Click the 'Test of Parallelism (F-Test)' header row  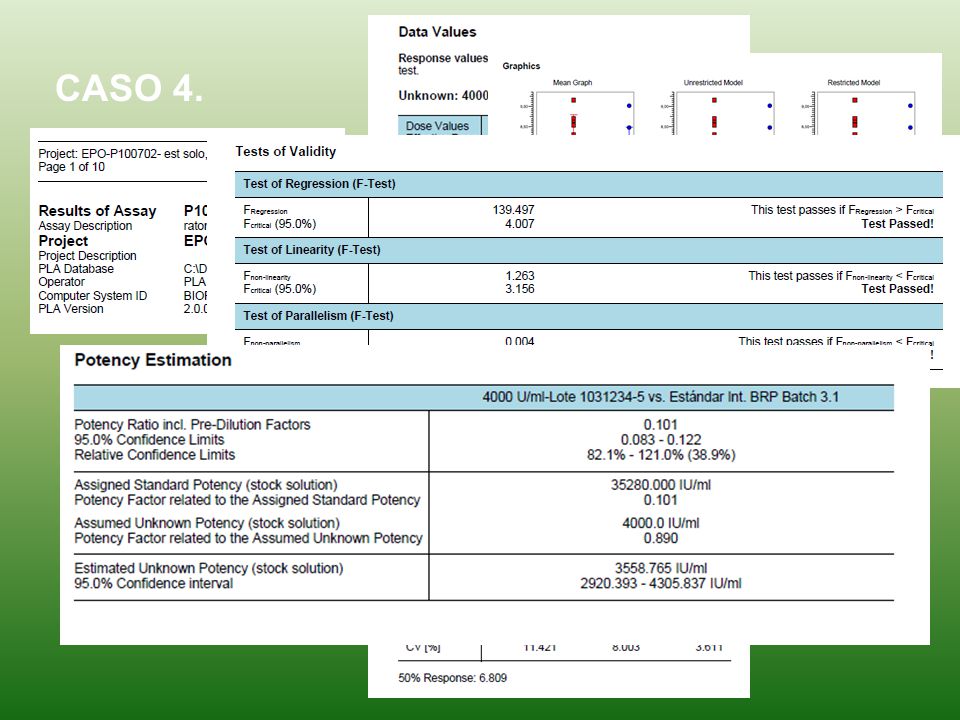(588, 316)
